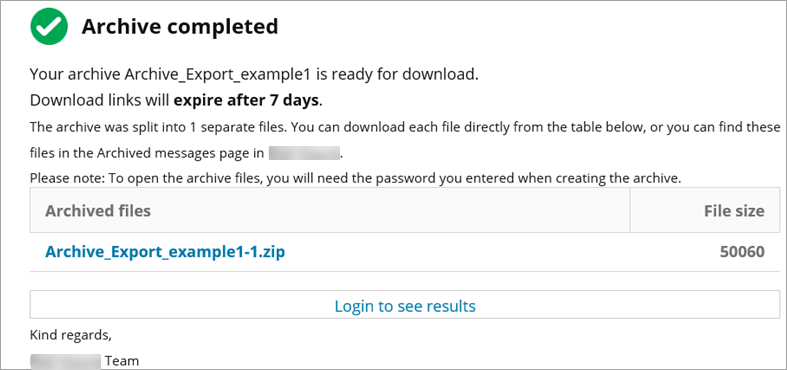The image size is (787, 370).
Task: Click the archive was split into 1 separate files sentence
Action: [158, 127]
